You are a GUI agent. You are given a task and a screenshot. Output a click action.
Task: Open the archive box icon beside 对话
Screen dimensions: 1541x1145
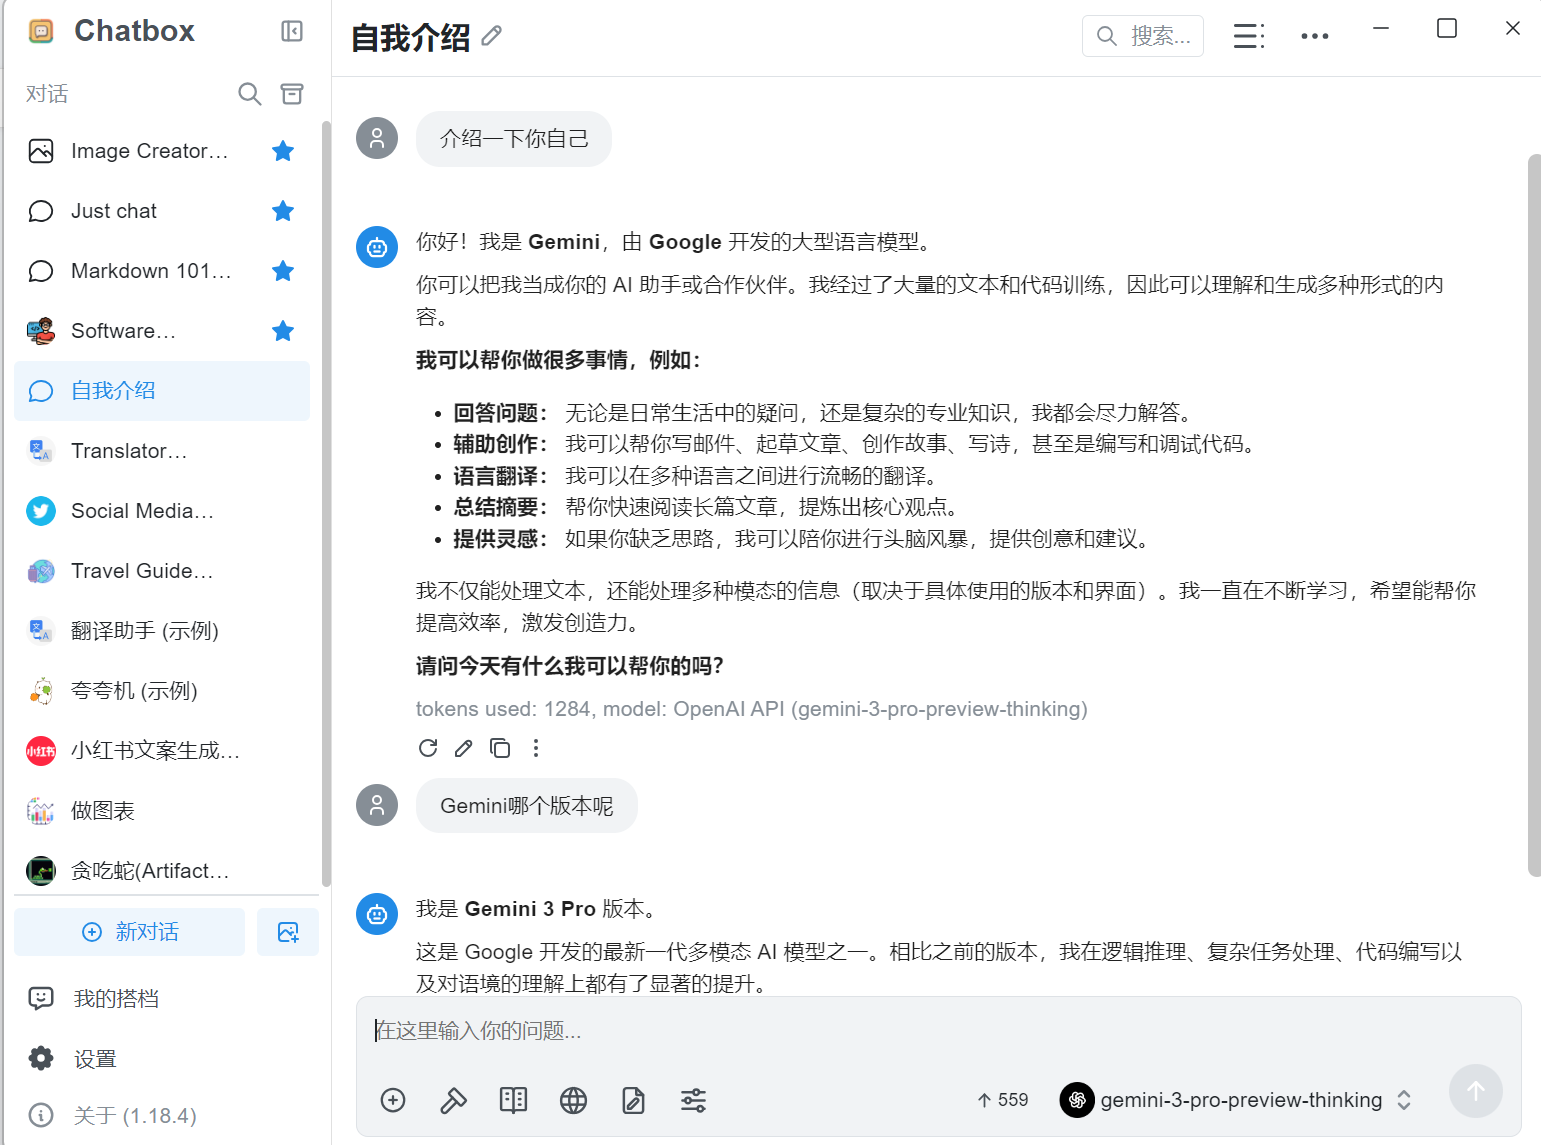292,94
